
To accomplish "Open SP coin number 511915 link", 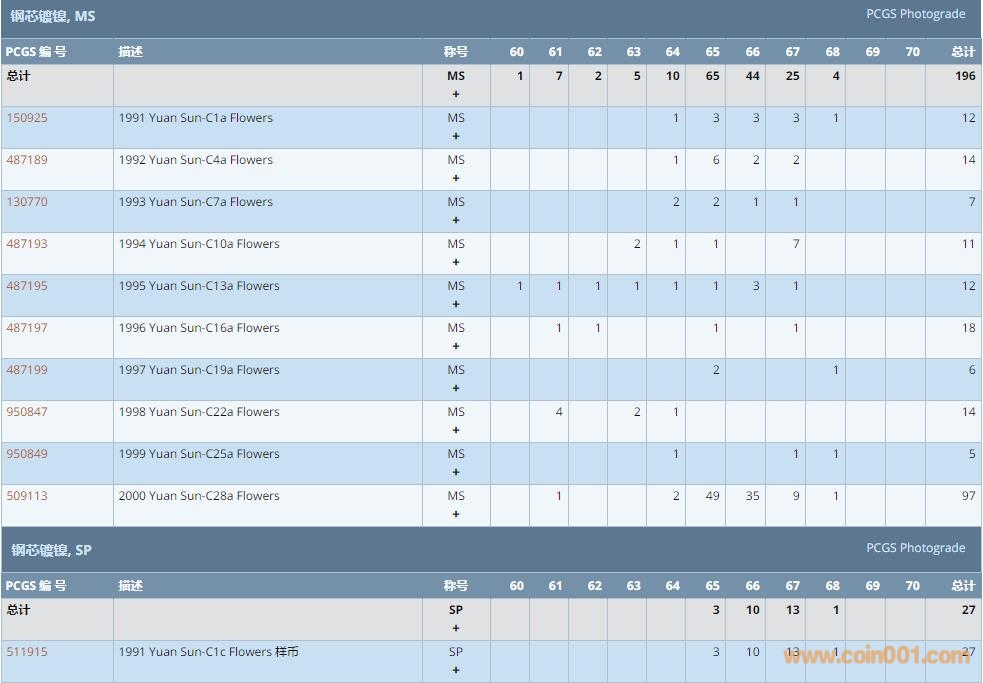I will pyautogui.click(x=27, y=652).
